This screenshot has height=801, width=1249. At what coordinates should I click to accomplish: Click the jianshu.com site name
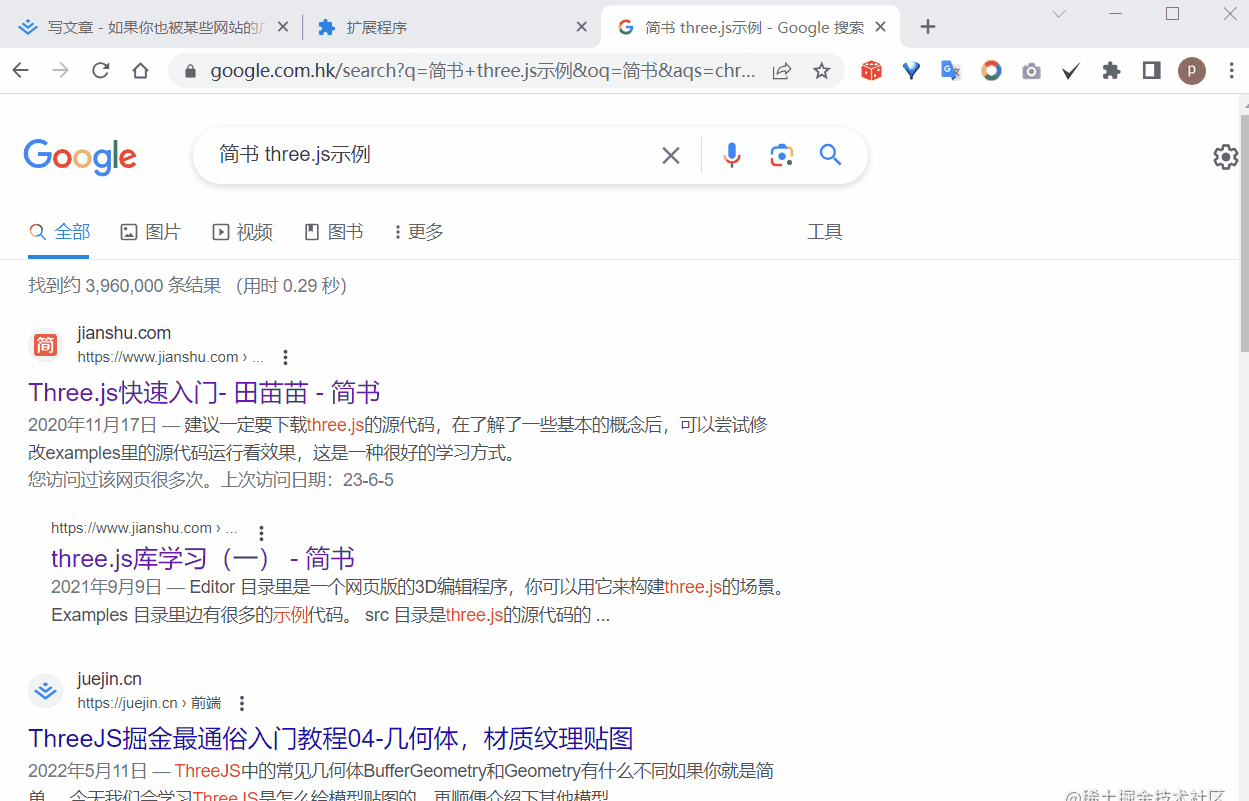124,333
